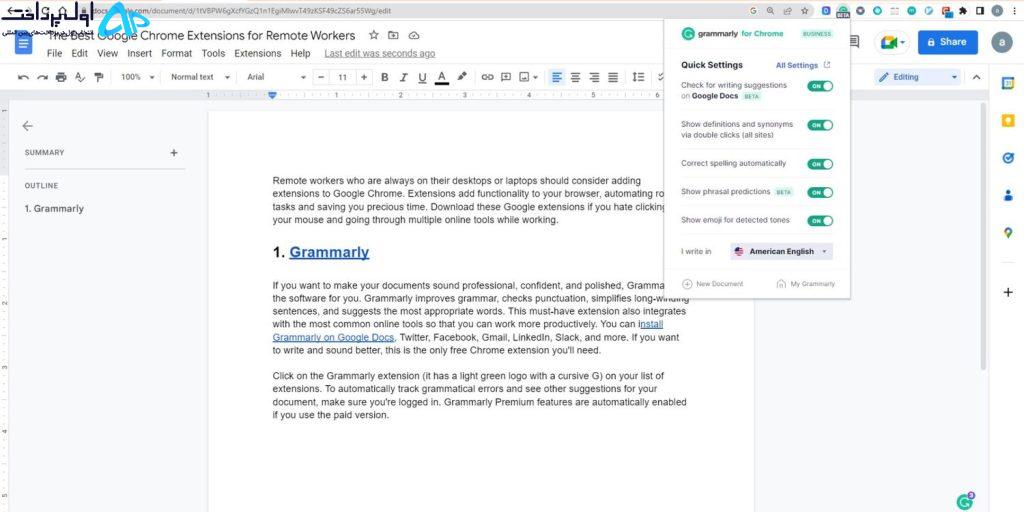
Task: Open the Normal text style dropdown
Action: 200,77
